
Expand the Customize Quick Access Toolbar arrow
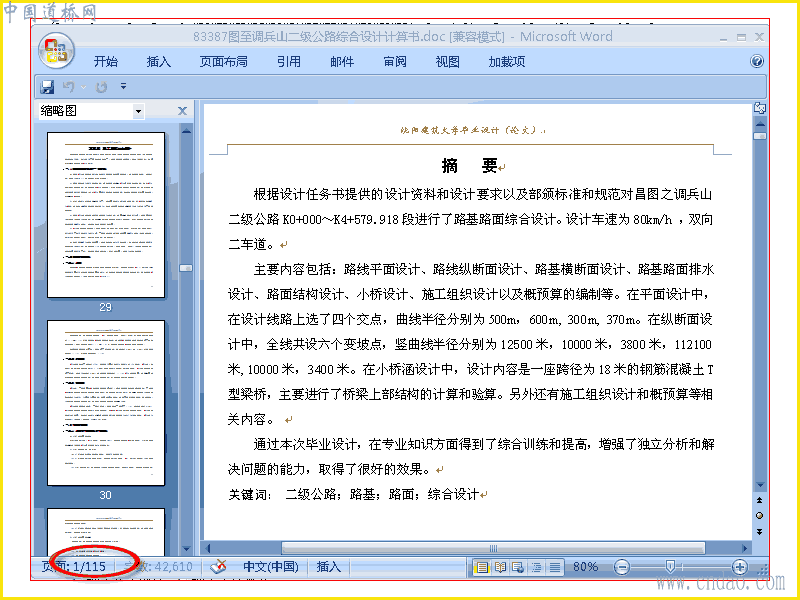pos(123,86)
